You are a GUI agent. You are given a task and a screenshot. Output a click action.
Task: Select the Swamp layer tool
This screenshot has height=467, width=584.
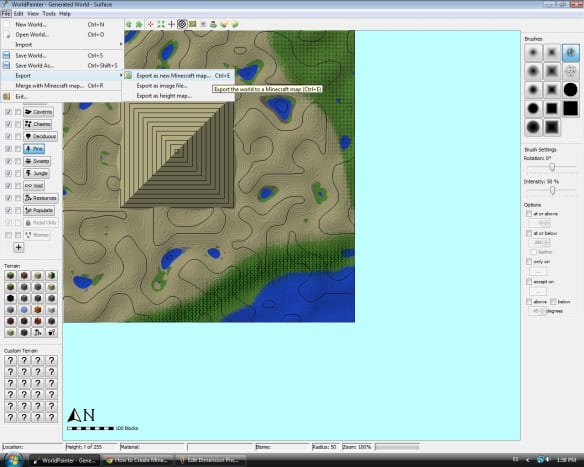coord(37,161)
